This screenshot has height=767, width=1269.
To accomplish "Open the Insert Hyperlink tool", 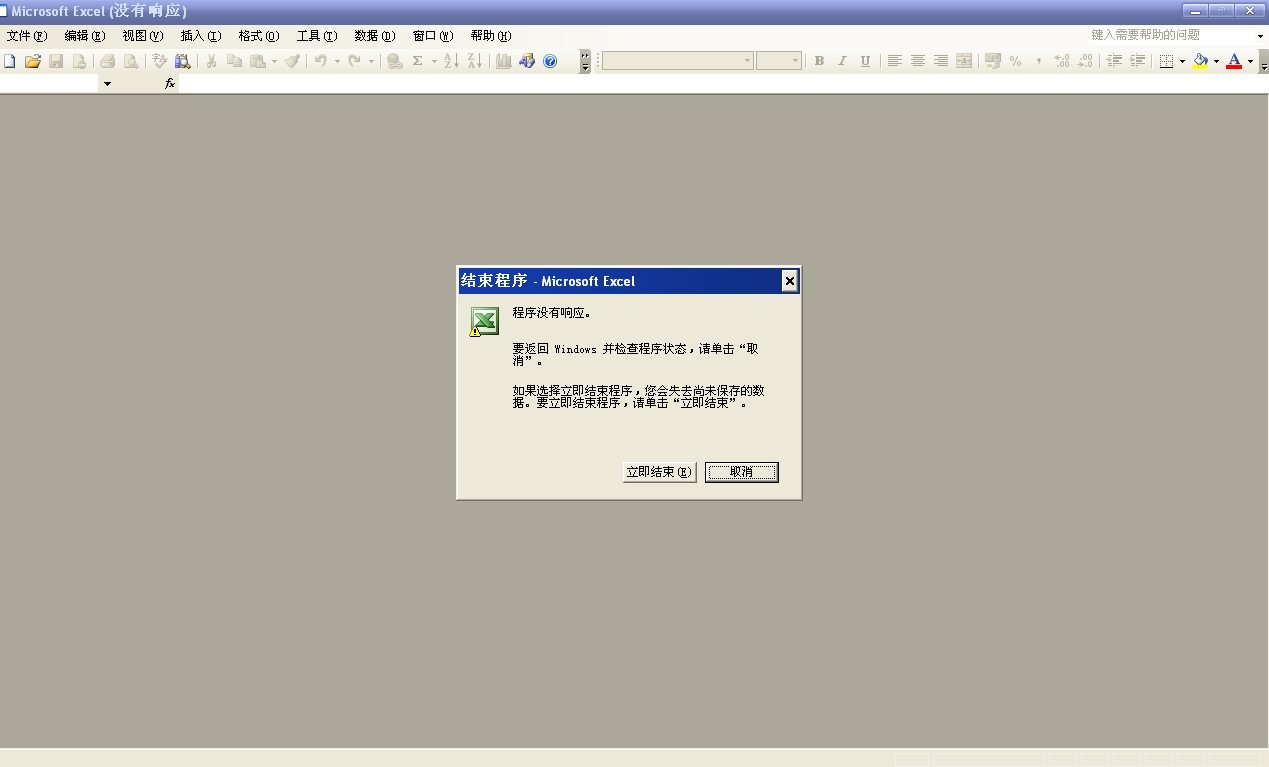I will [x=395, y=60].
